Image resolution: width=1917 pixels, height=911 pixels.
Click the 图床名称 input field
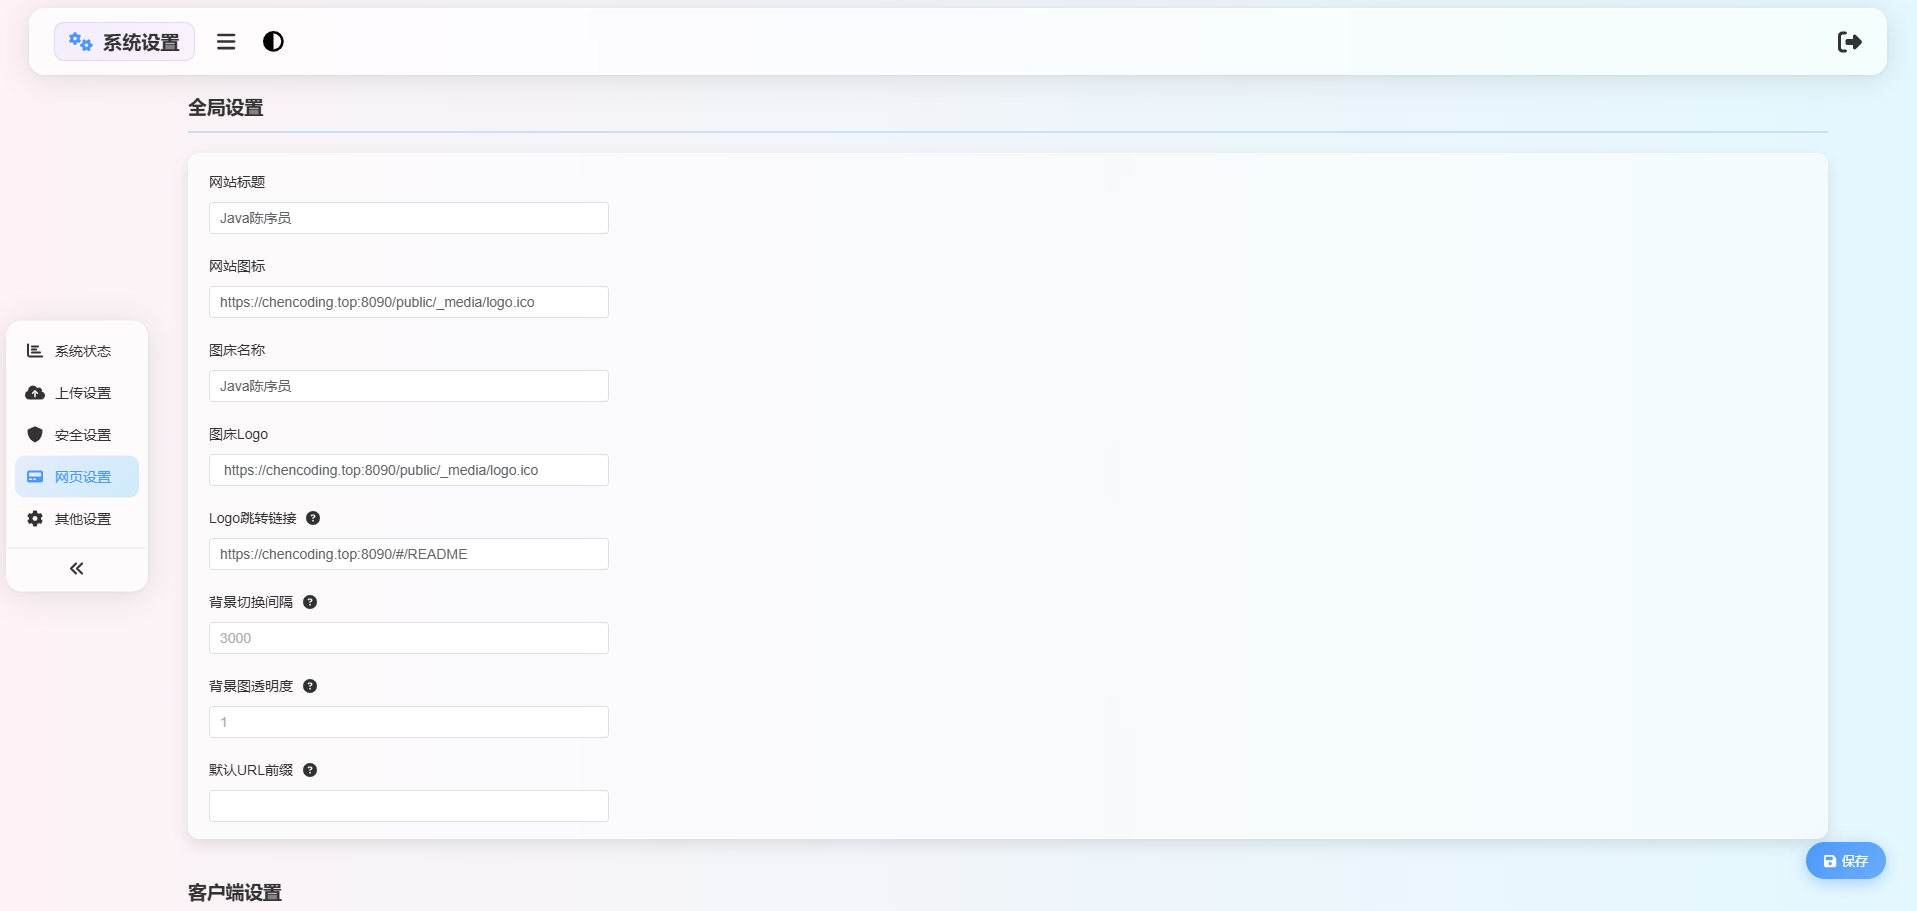(x=408, y=386)
